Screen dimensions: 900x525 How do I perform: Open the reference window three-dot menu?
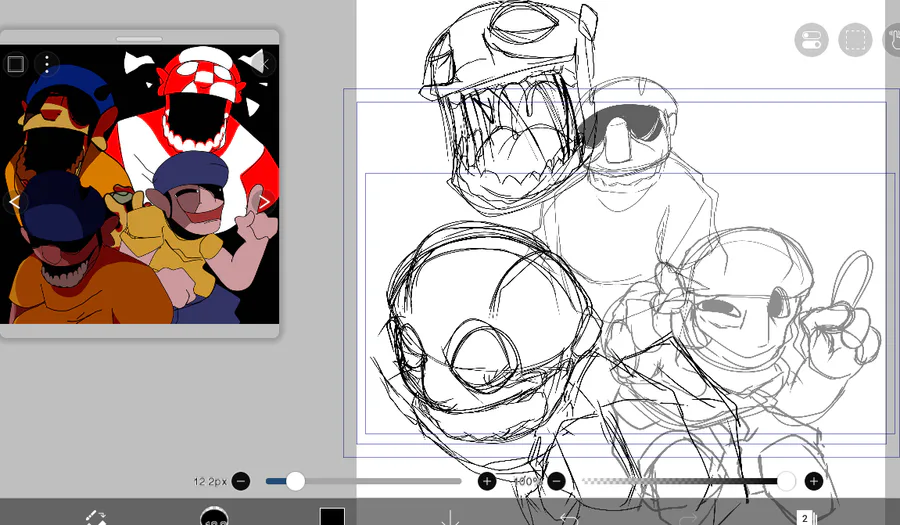[x=47, y=63]
